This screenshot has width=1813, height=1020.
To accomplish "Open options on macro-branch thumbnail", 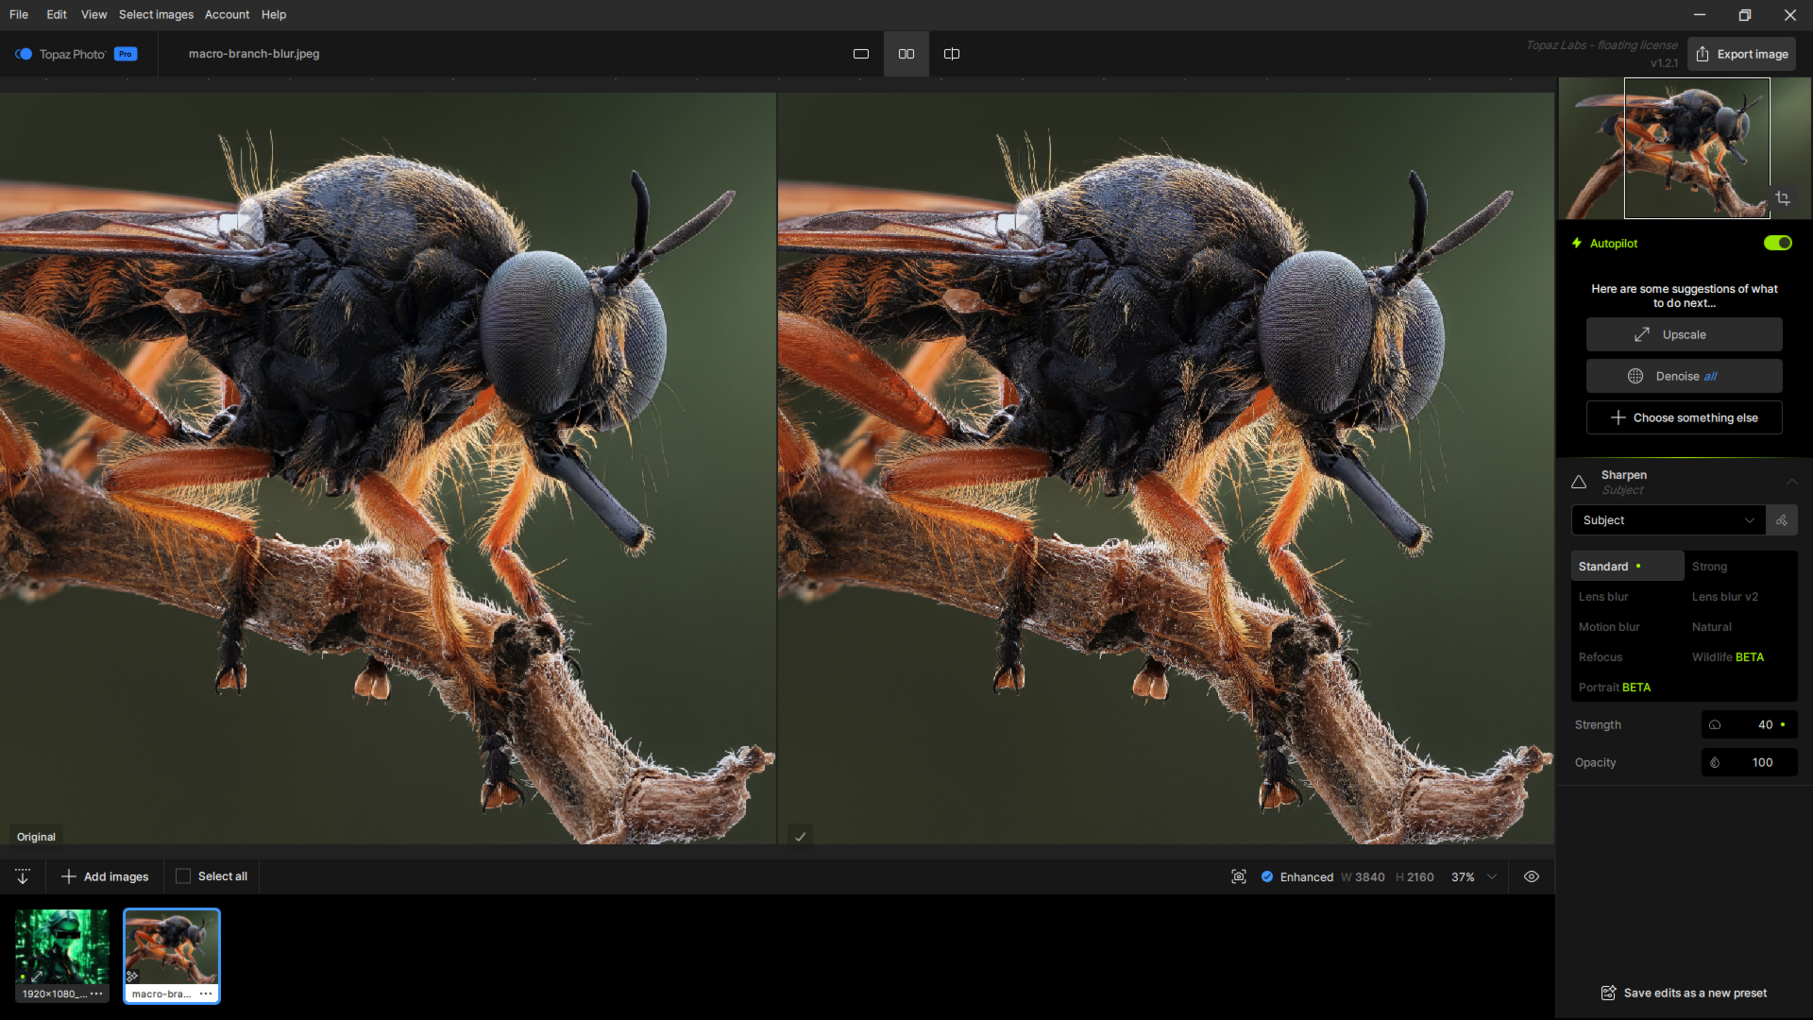I will click(x=206, y=993).
